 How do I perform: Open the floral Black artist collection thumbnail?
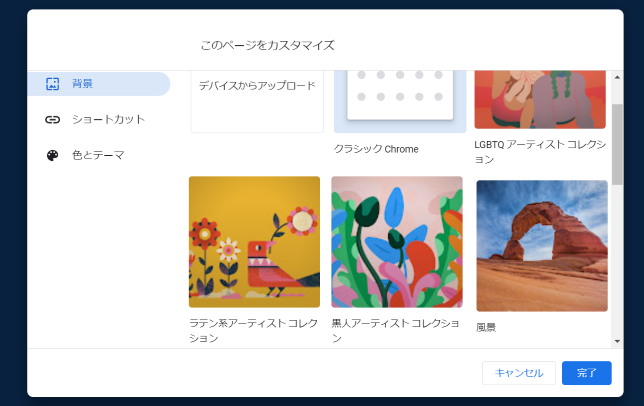pos(397,242)
